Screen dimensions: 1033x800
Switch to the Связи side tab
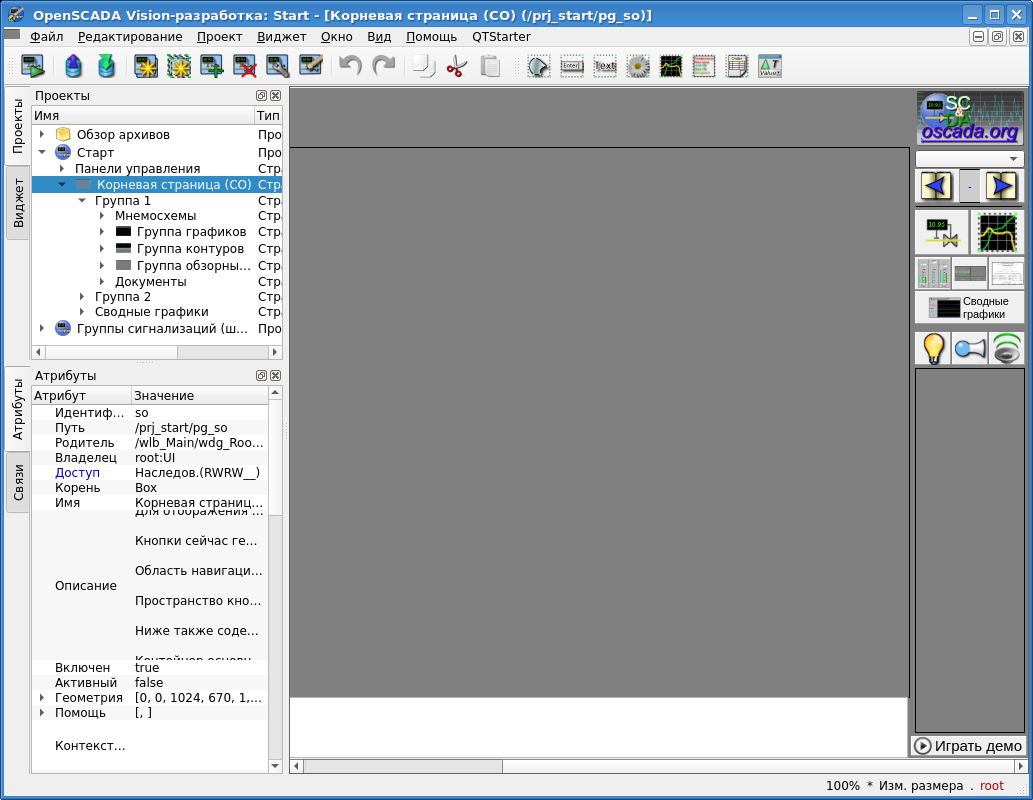click(18, 482)
